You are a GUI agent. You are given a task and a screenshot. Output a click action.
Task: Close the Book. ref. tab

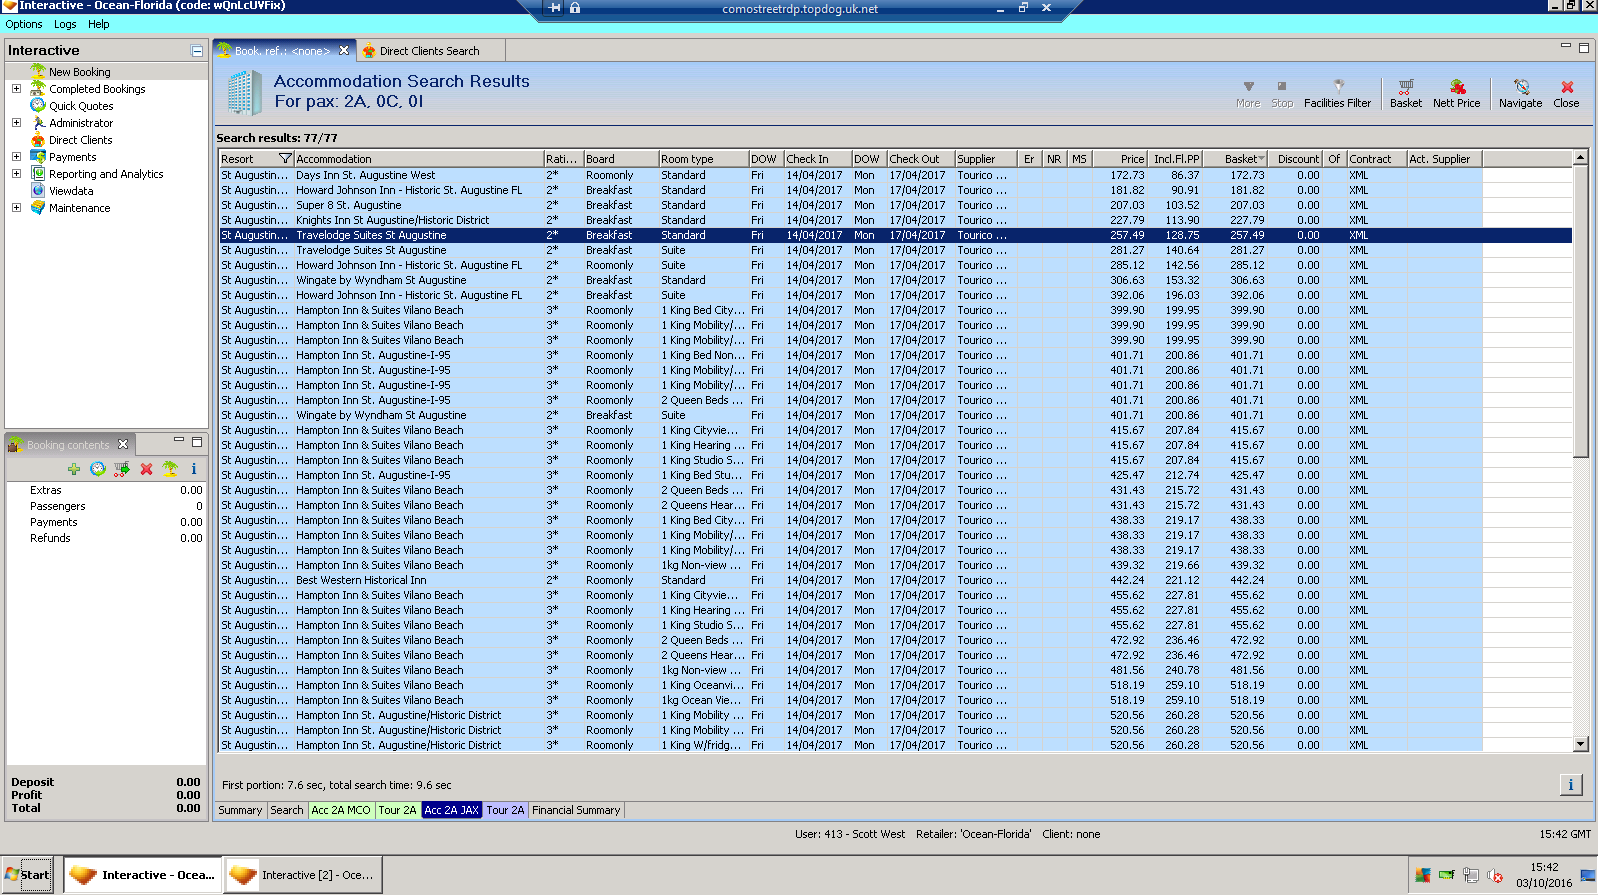[344, 50]
